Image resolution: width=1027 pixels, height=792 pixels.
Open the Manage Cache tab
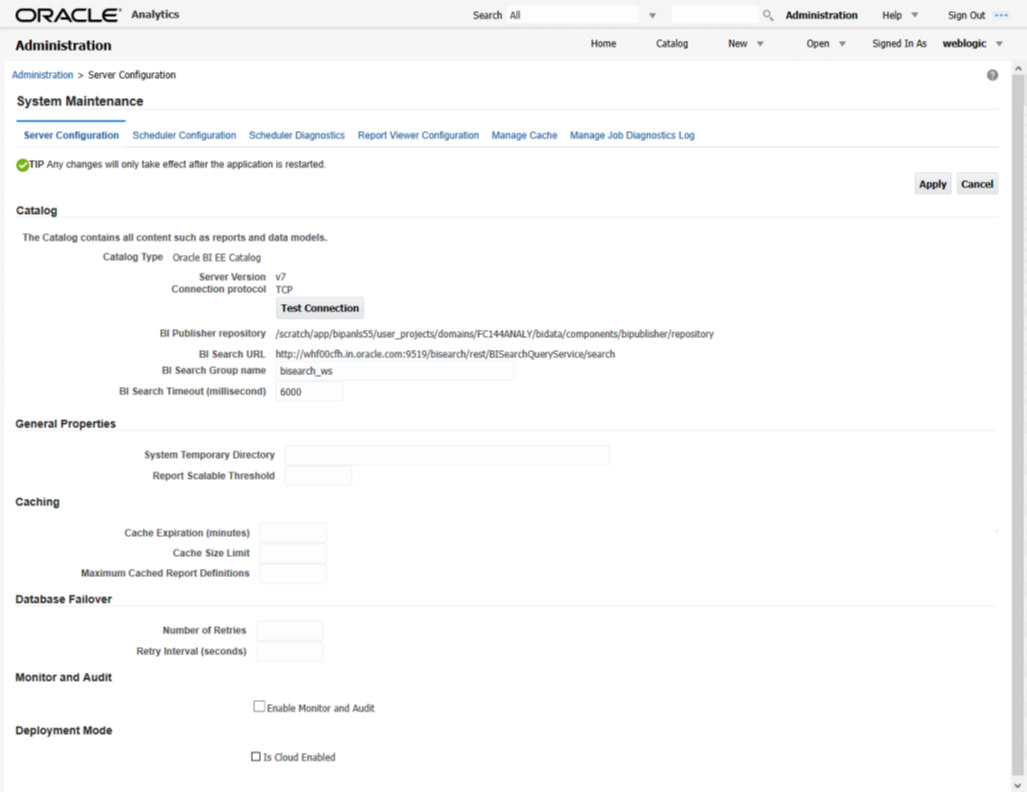pyautogui.click(x=524, y=135)
